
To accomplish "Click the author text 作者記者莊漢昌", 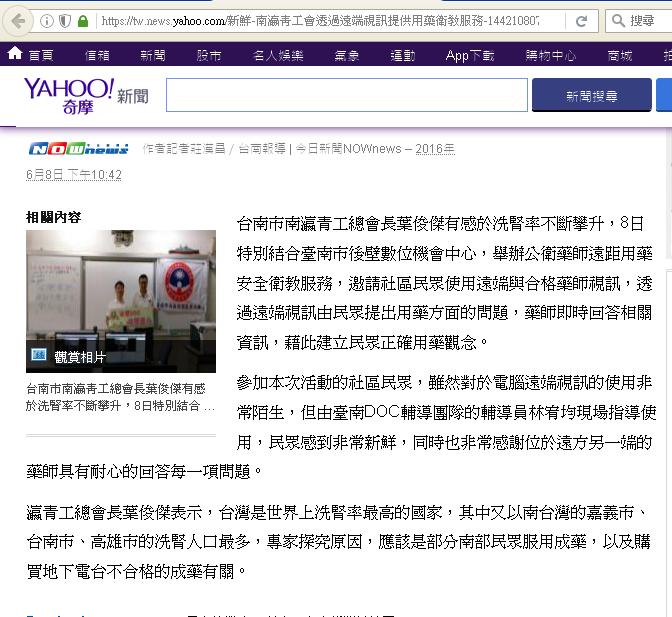I will (x=184, y=149).
